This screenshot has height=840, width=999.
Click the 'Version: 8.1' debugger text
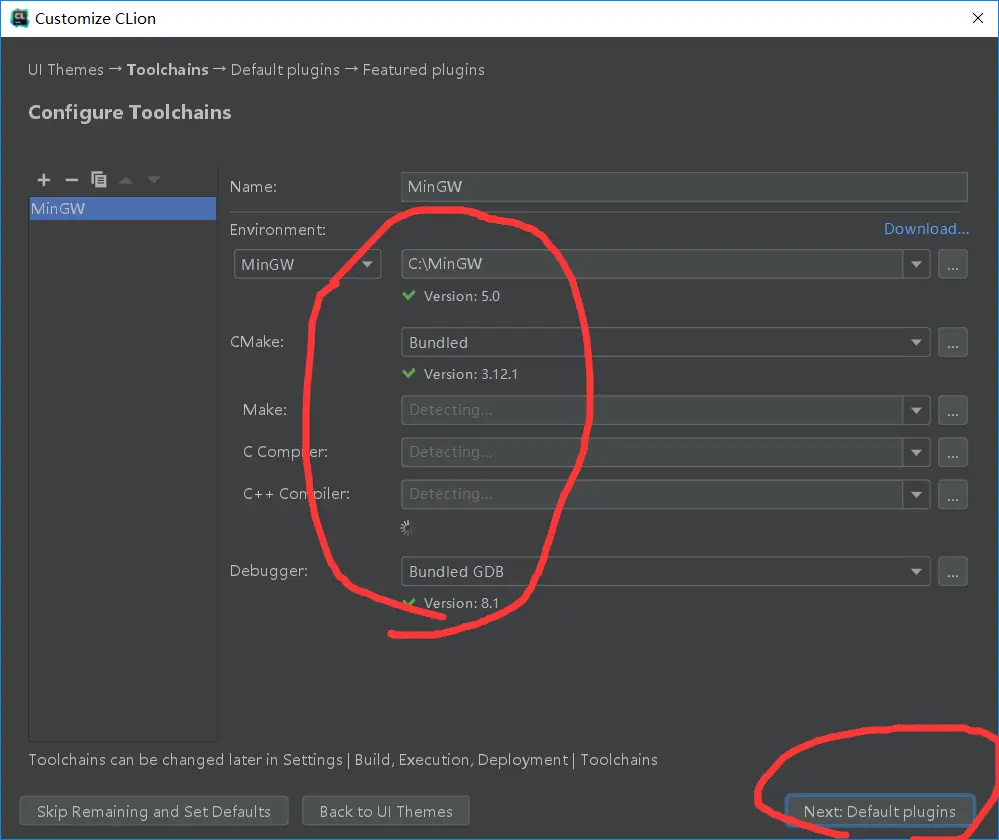pos(461,603)
